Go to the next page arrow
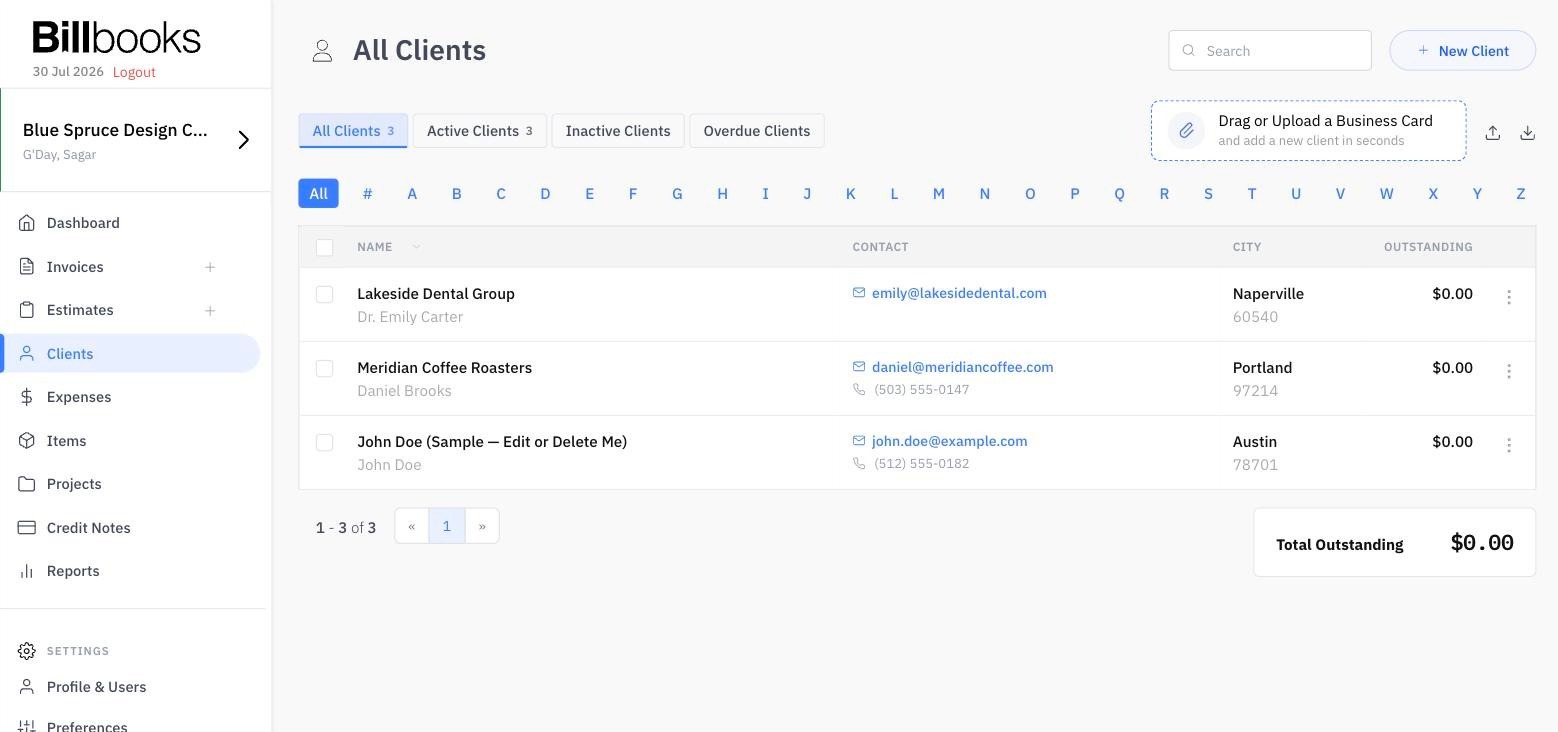Screen dimensions: 1558x732 [482, 526]
